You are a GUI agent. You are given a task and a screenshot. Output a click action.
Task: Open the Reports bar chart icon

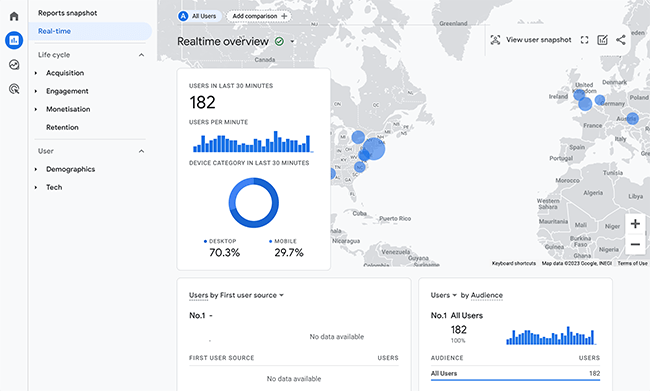point(14,40)
